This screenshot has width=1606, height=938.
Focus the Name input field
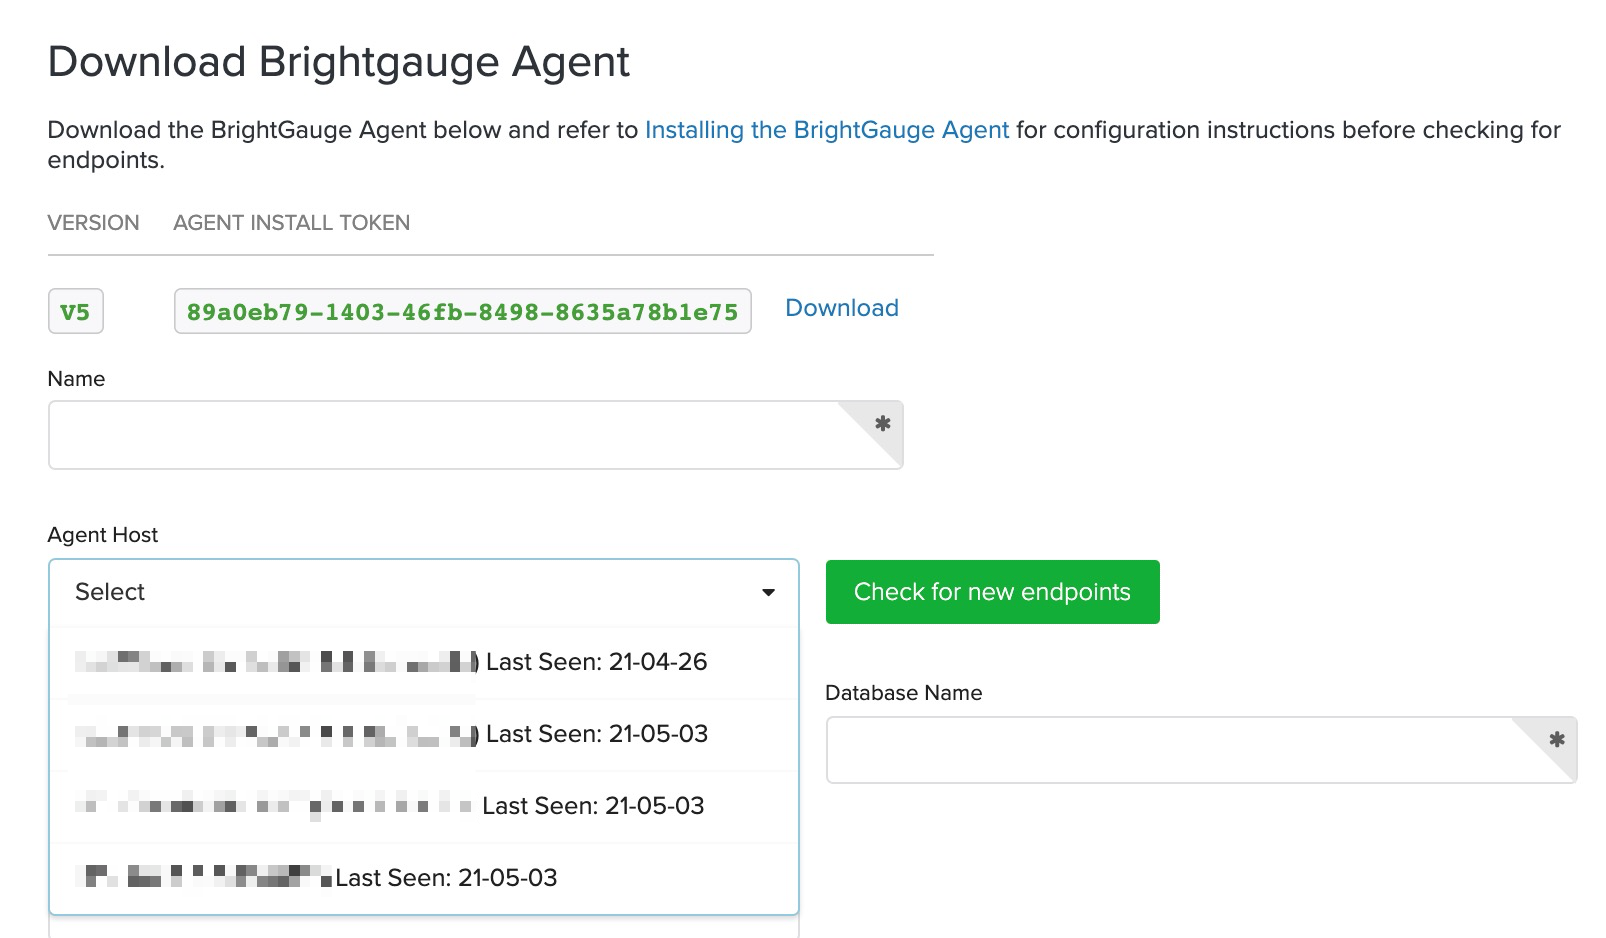(x=475, y=435)
